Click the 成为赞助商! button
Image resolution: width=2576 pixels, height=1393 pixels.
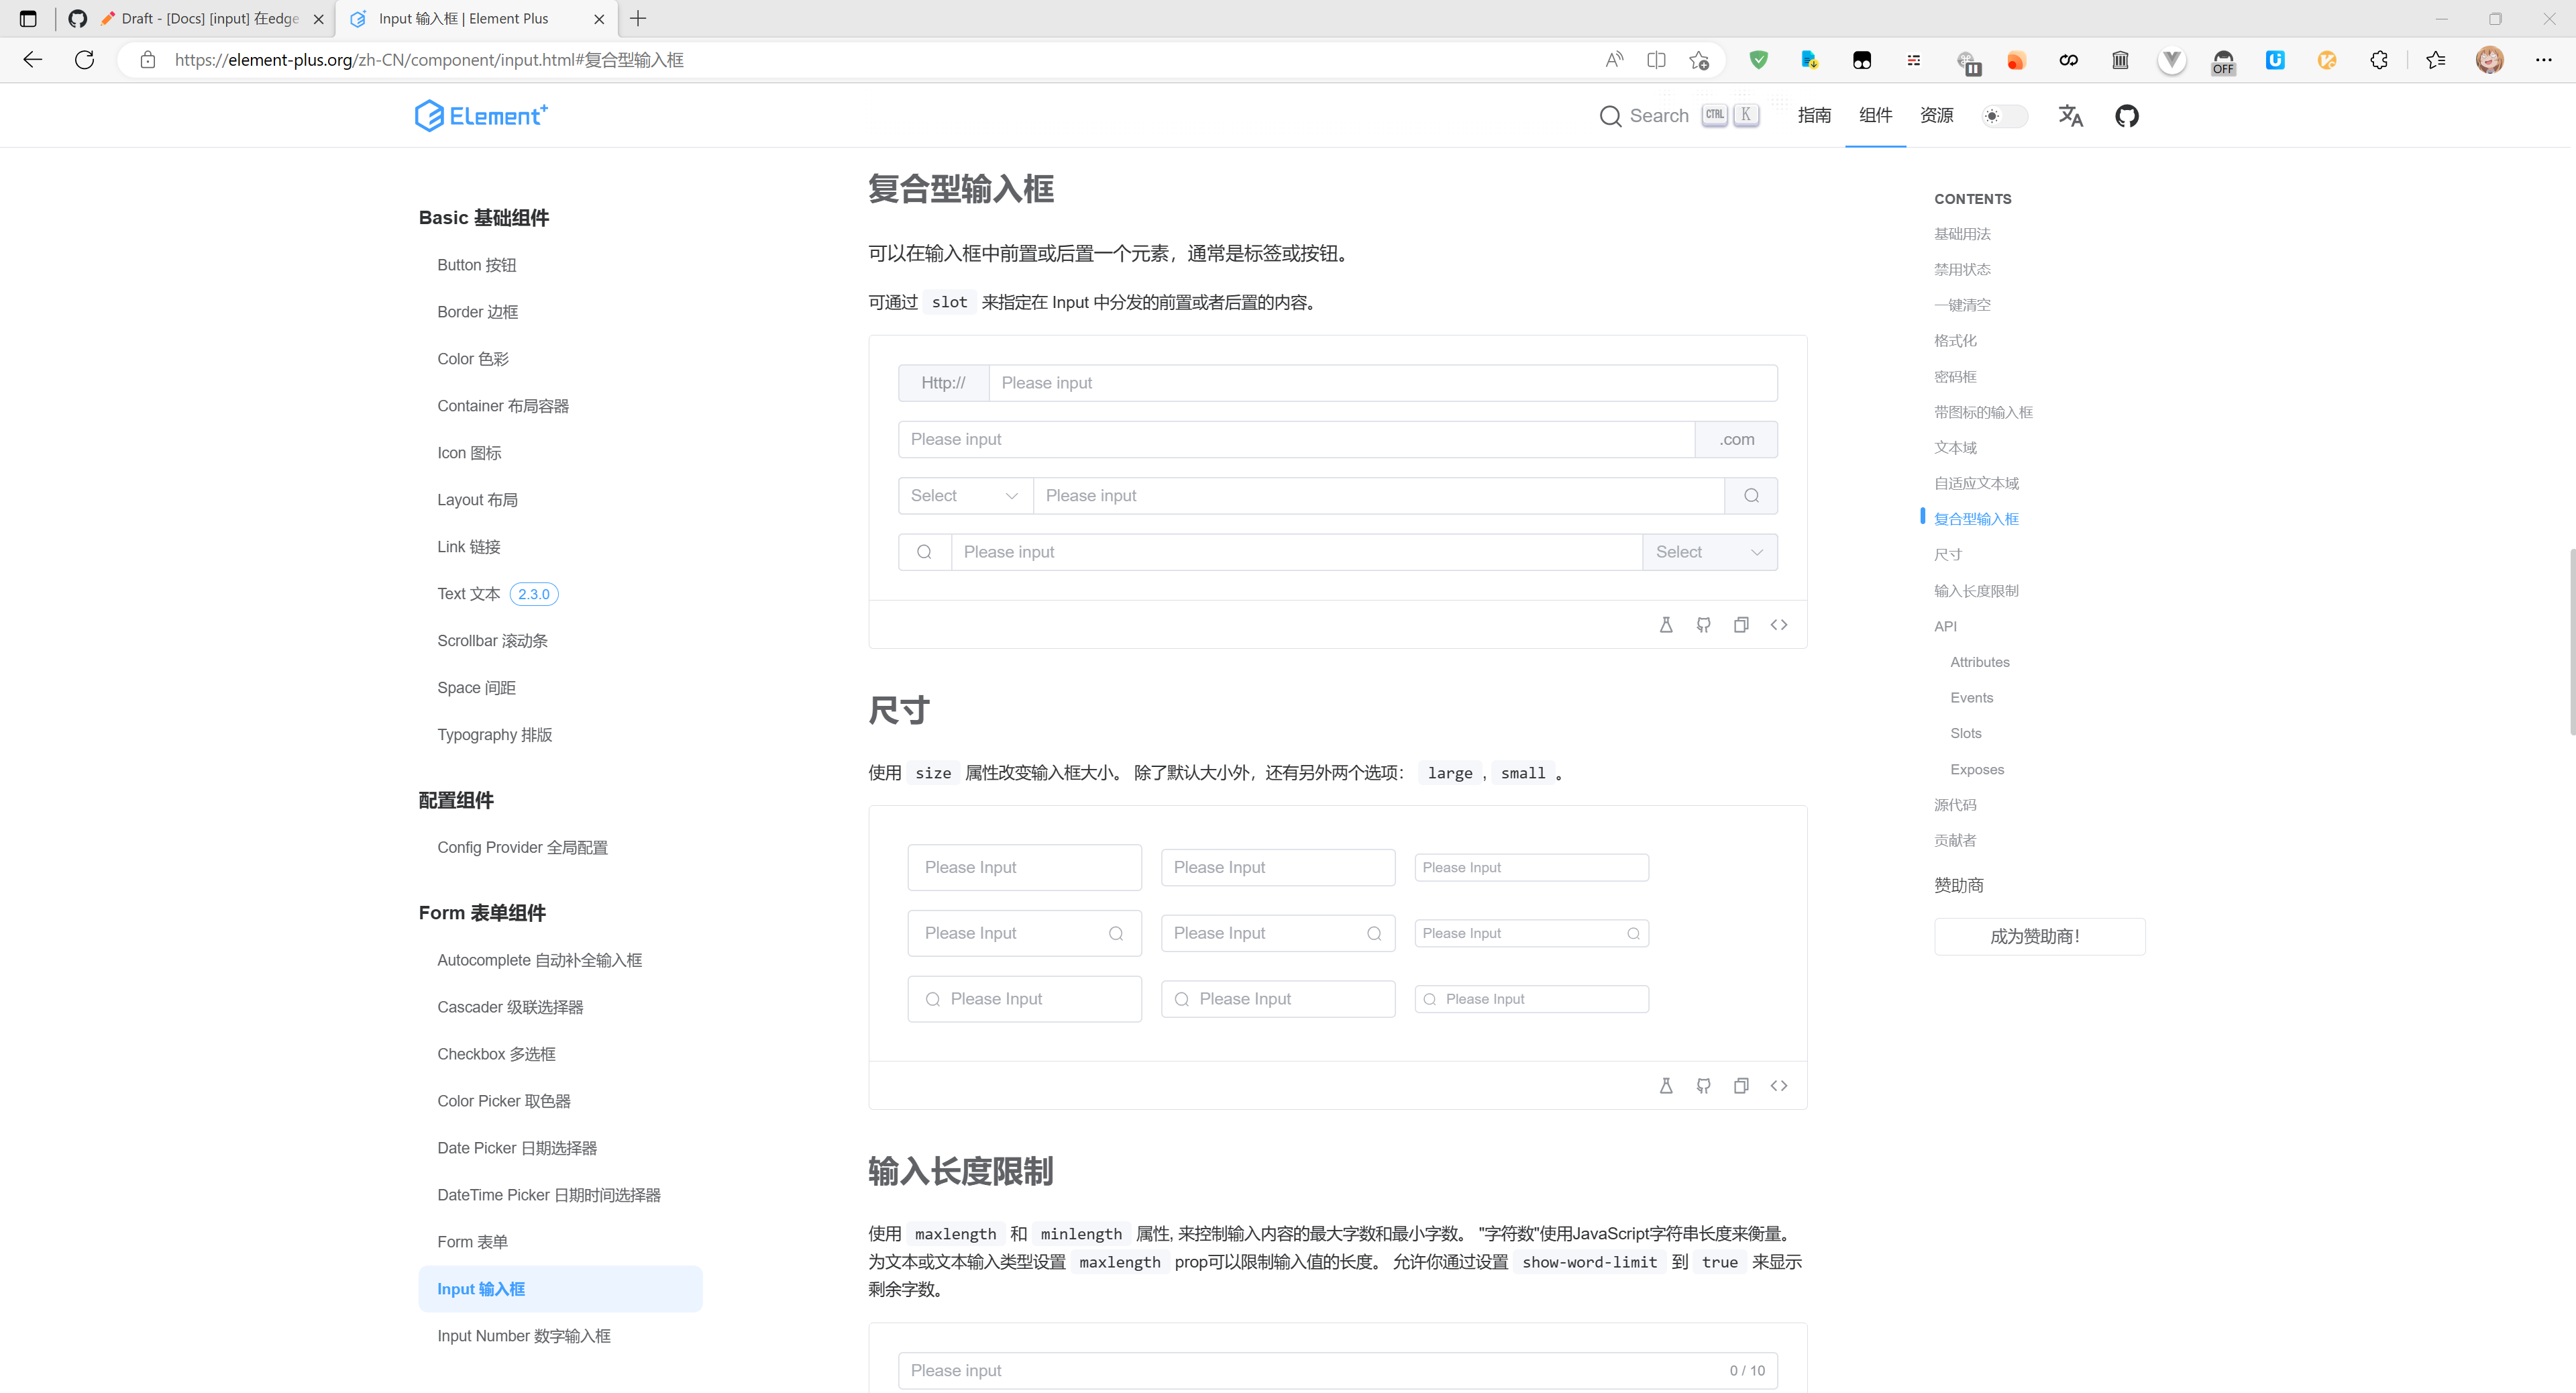point(2040,936)
